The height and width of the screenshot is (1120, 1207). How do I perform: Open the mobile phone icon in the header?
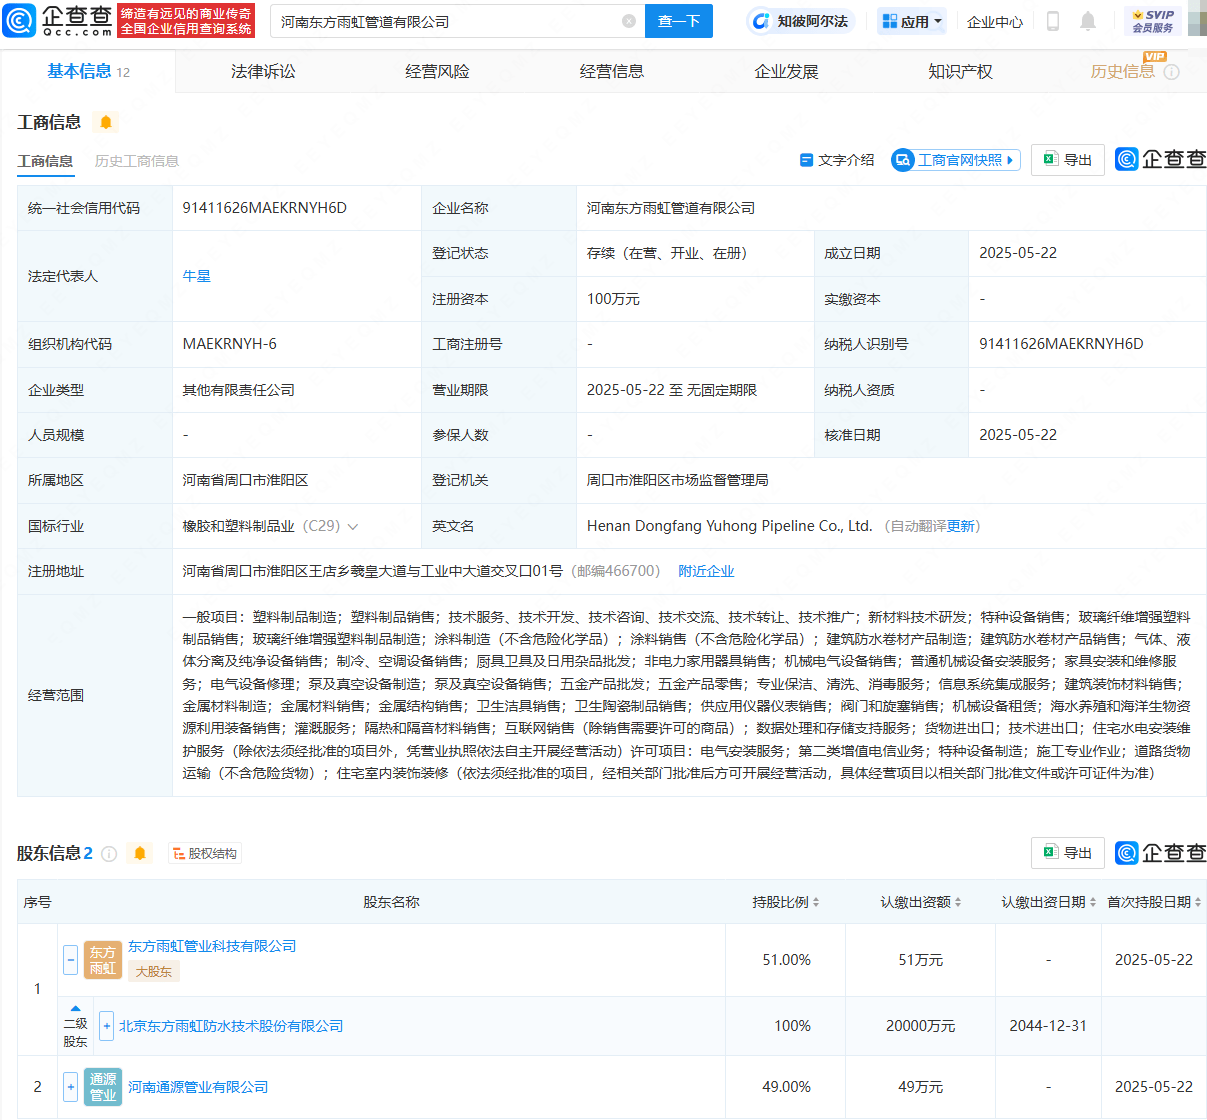1052,21
